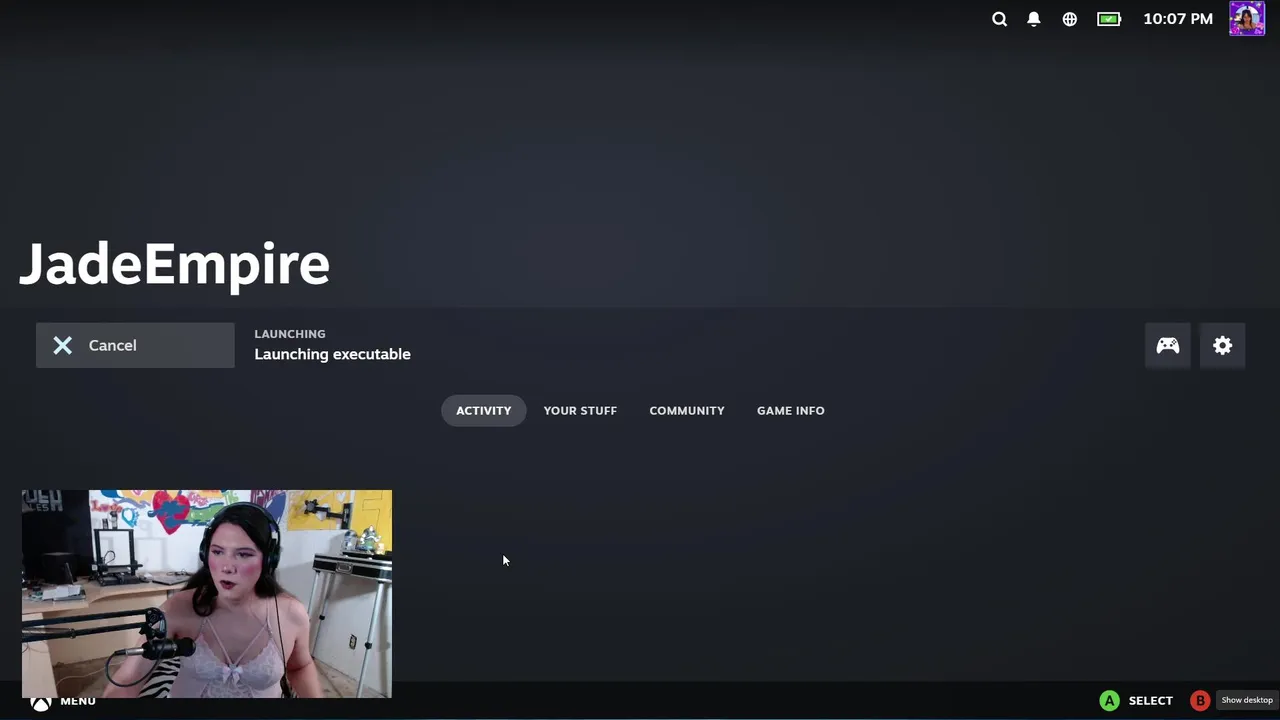Cancel the JadeEmpire launch

(x=135, y=345)
